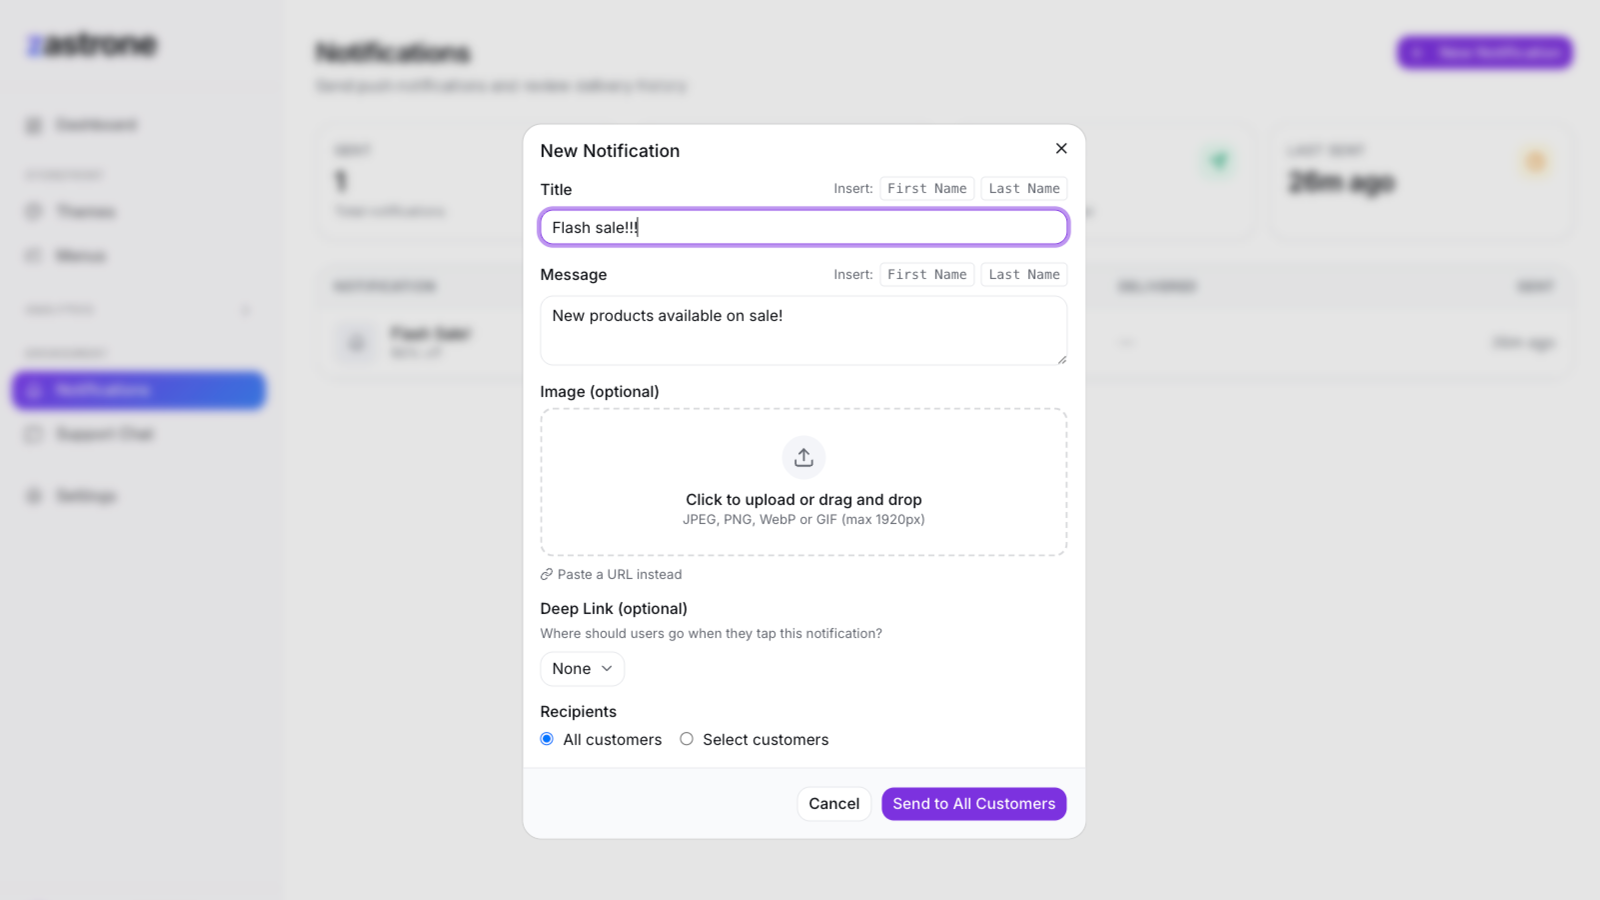Grab the Message textarea resize handle
1600x900 pixels.
(x=1061, y=359)
